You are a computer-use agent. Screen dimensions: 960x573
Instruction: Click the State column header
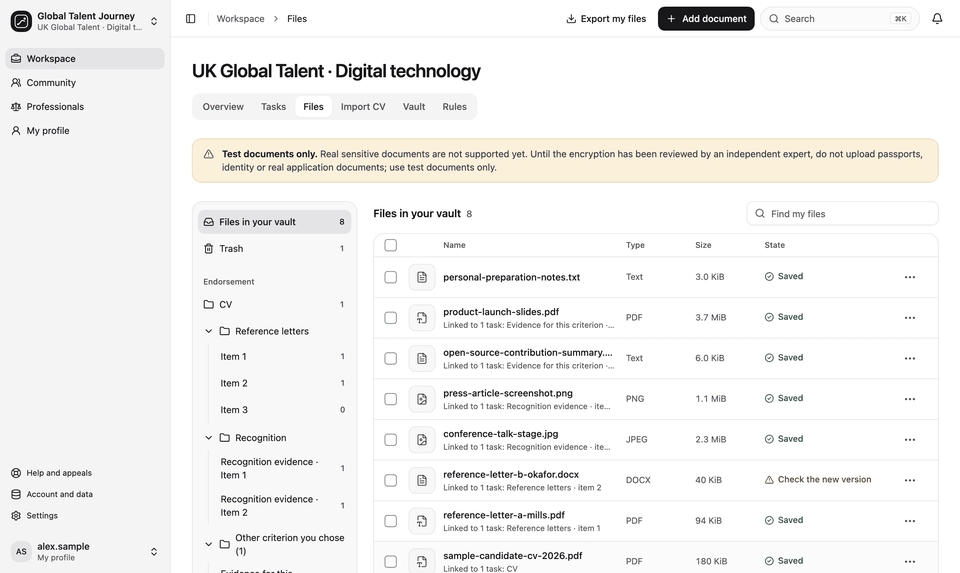(774, 245)
